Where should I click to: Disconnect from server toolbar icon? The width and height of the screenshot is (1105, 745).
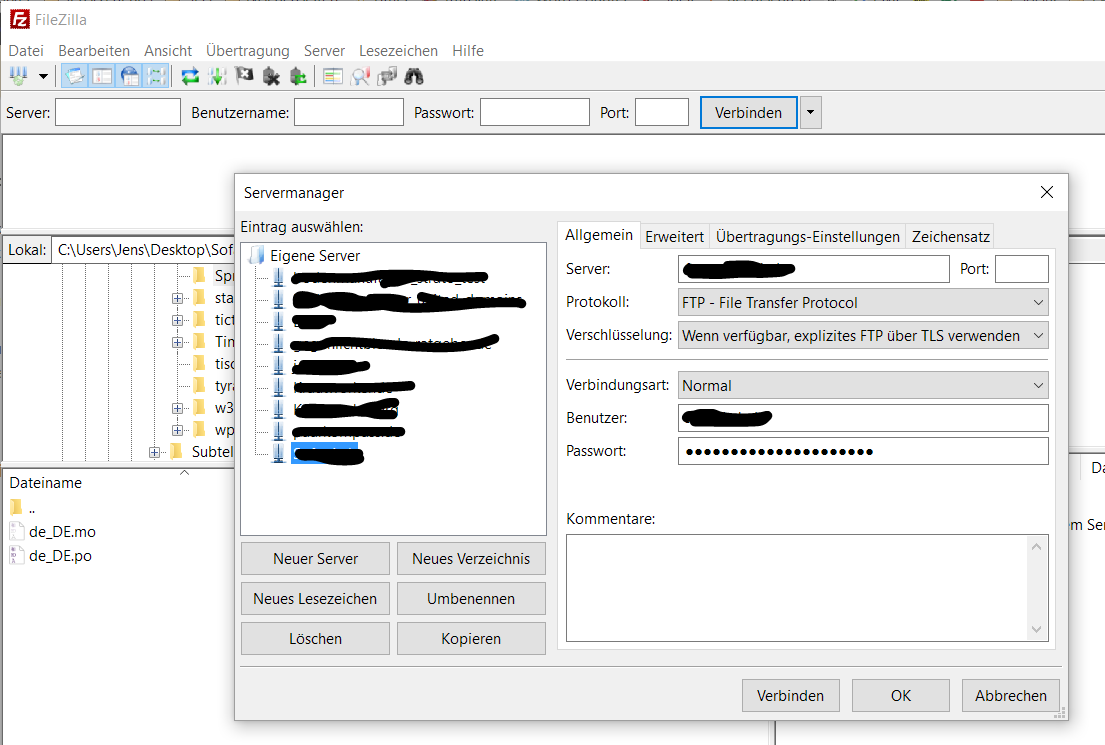point(271,76)
